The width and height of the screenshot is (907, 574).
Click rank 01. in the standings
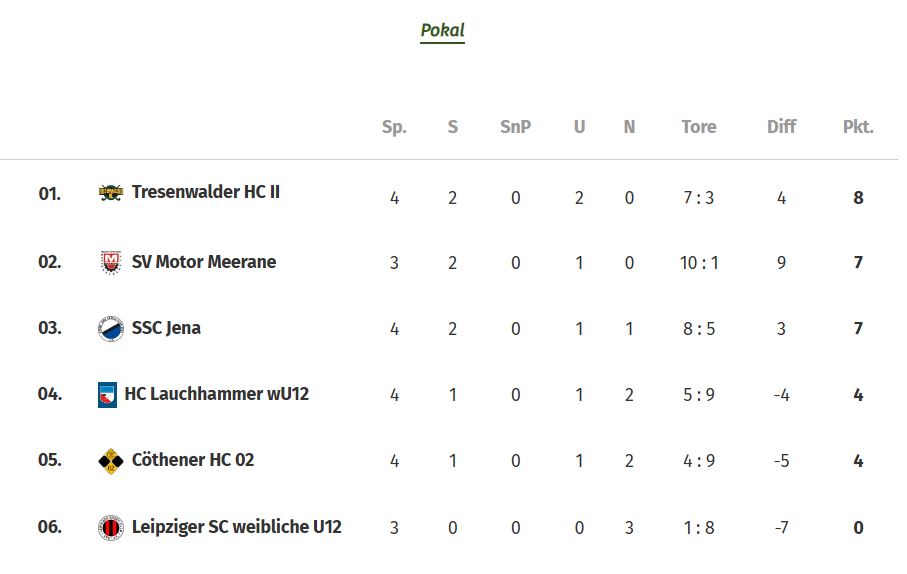point(50,193)
